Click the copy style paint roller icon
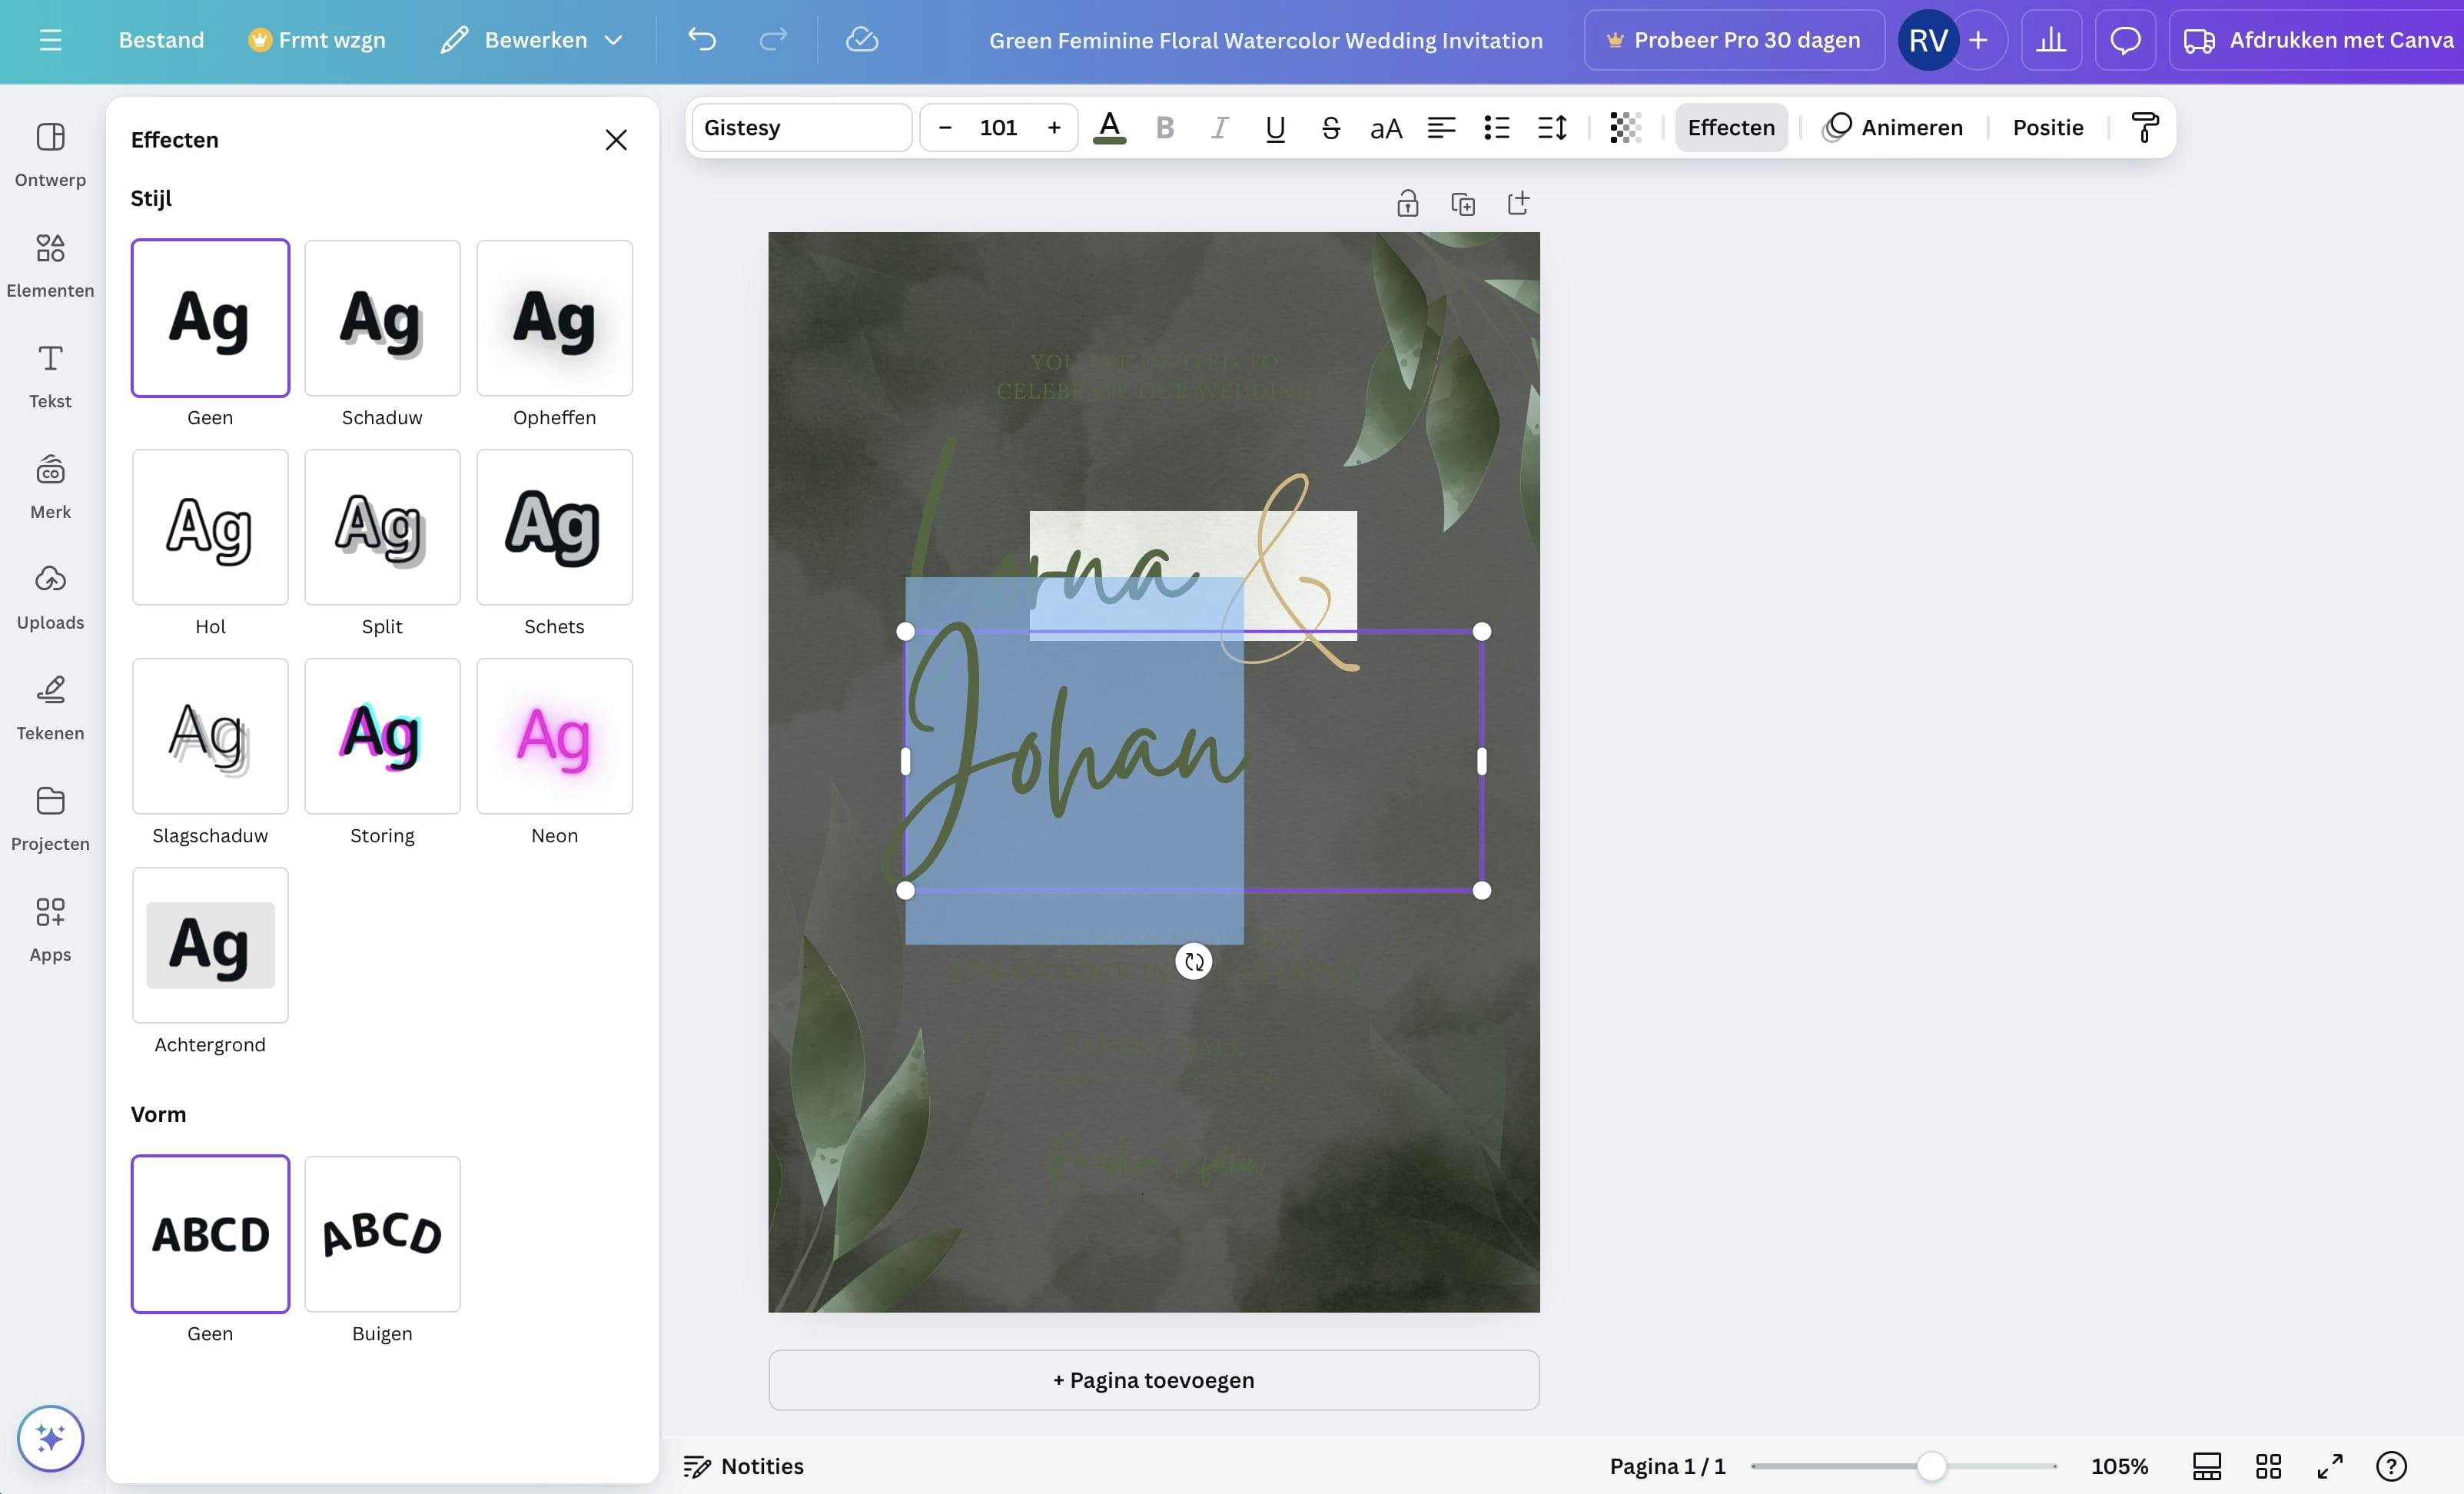This screenshot has height=1494, width=2464. pos(2144,128)
